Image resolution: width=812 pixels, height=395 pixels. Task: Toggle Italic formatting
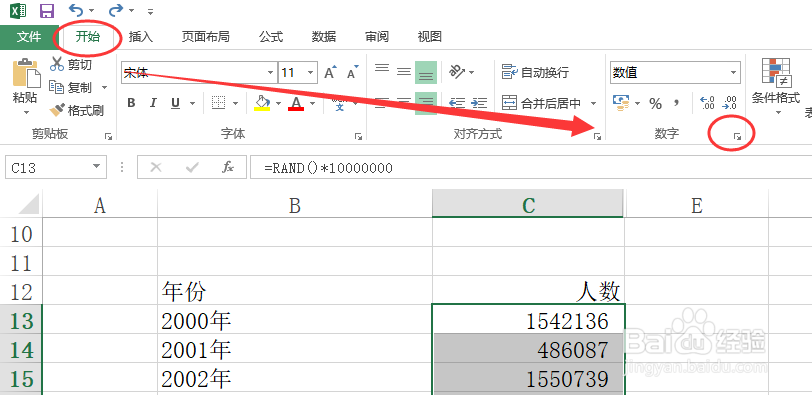tap(153, 103)
